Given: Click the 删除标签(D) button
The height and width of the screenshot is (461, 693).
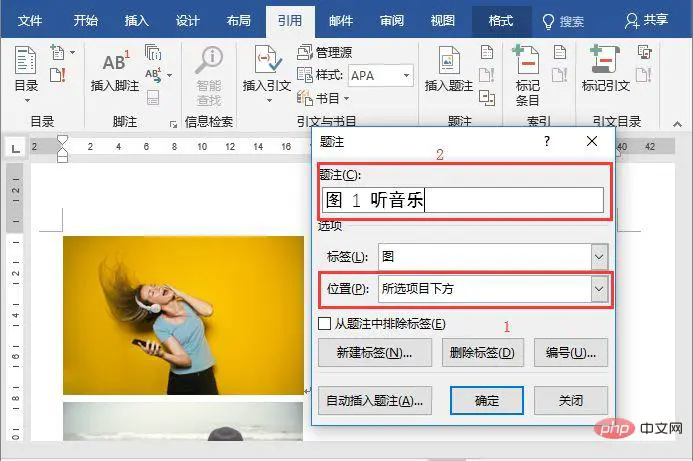Looking at the screenshot, I should [x=483, y=353].
